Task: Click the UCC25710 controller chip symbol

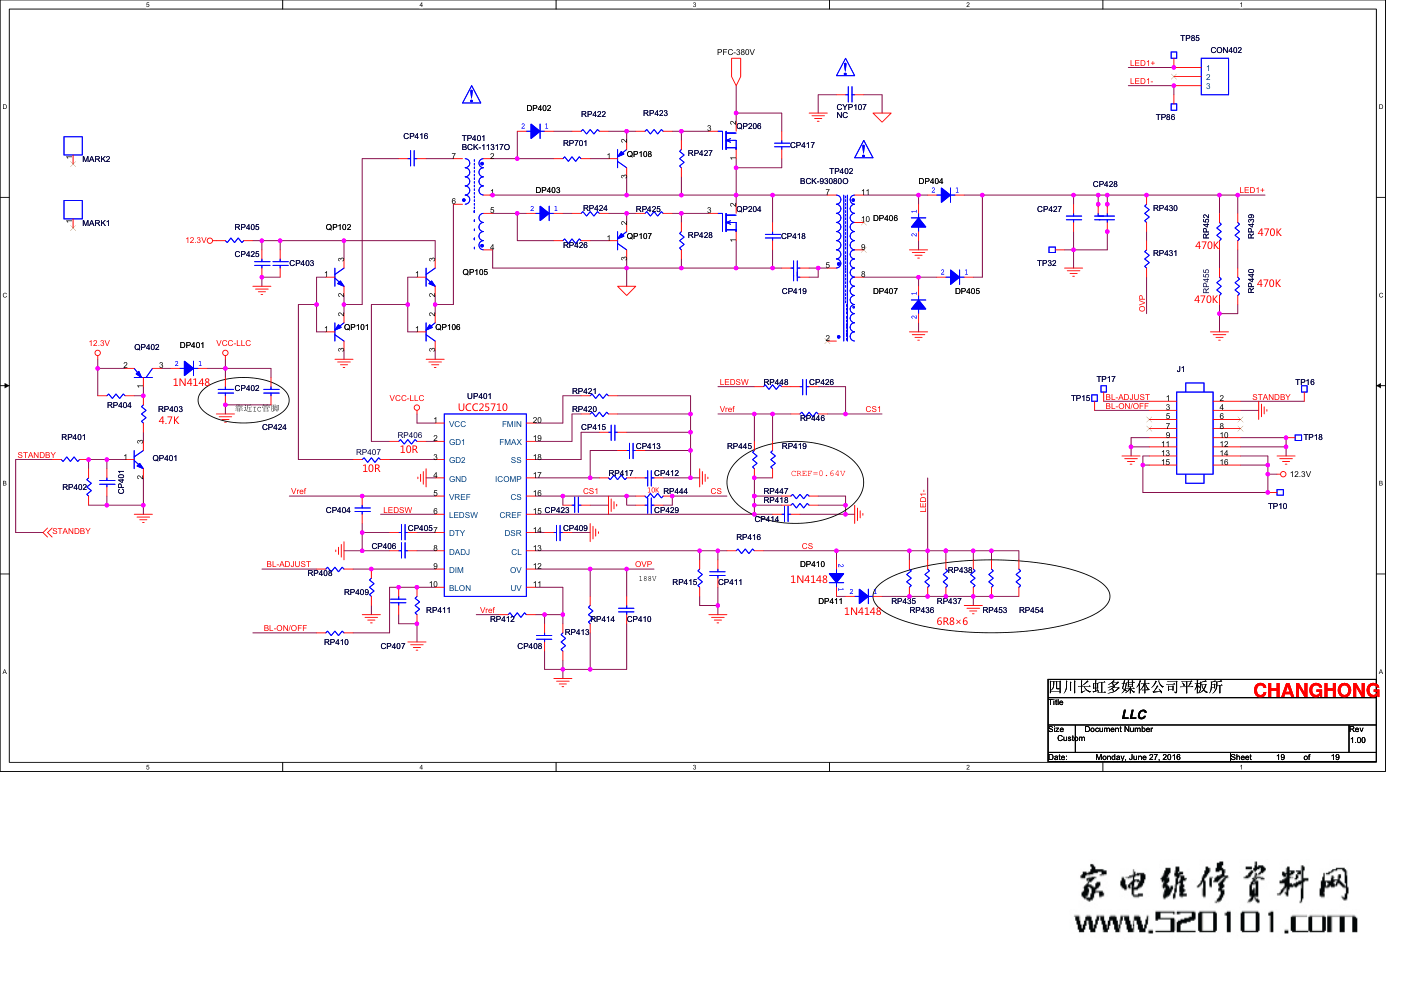Action: point(484,505)
